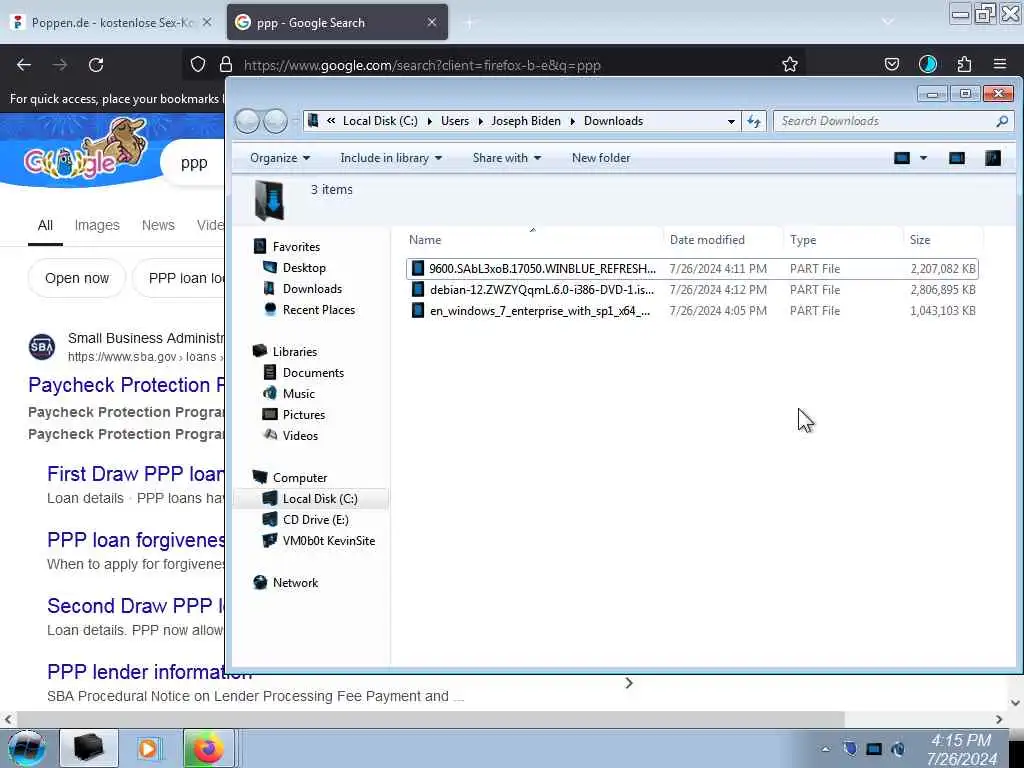Refresh the Downloads folder in Explorer

pyautogui.click(x=754, y=121)
